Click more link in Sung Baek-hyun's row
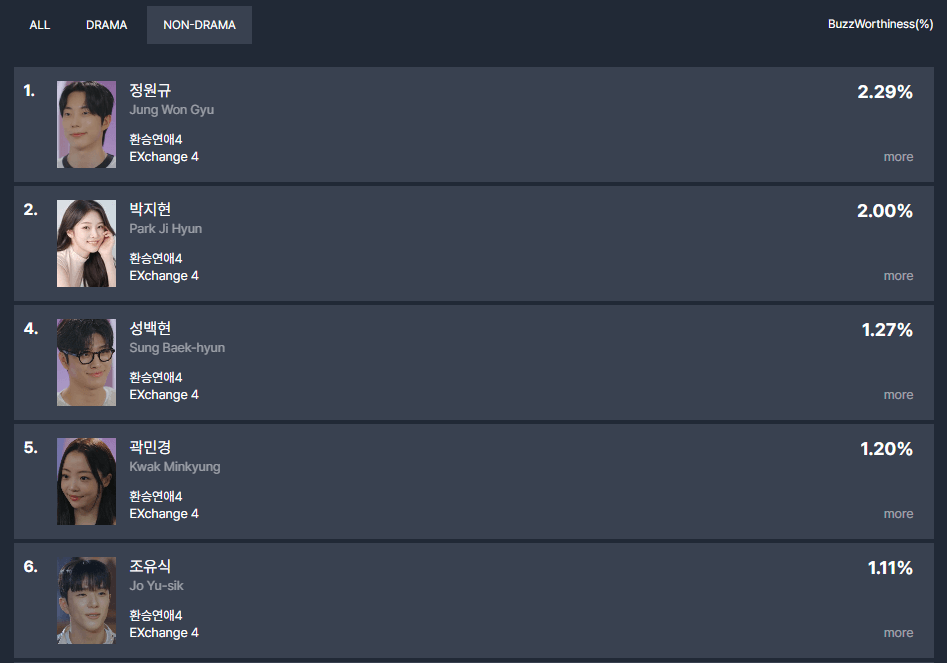This screenshot has width=947, height=663. point(898,395)
